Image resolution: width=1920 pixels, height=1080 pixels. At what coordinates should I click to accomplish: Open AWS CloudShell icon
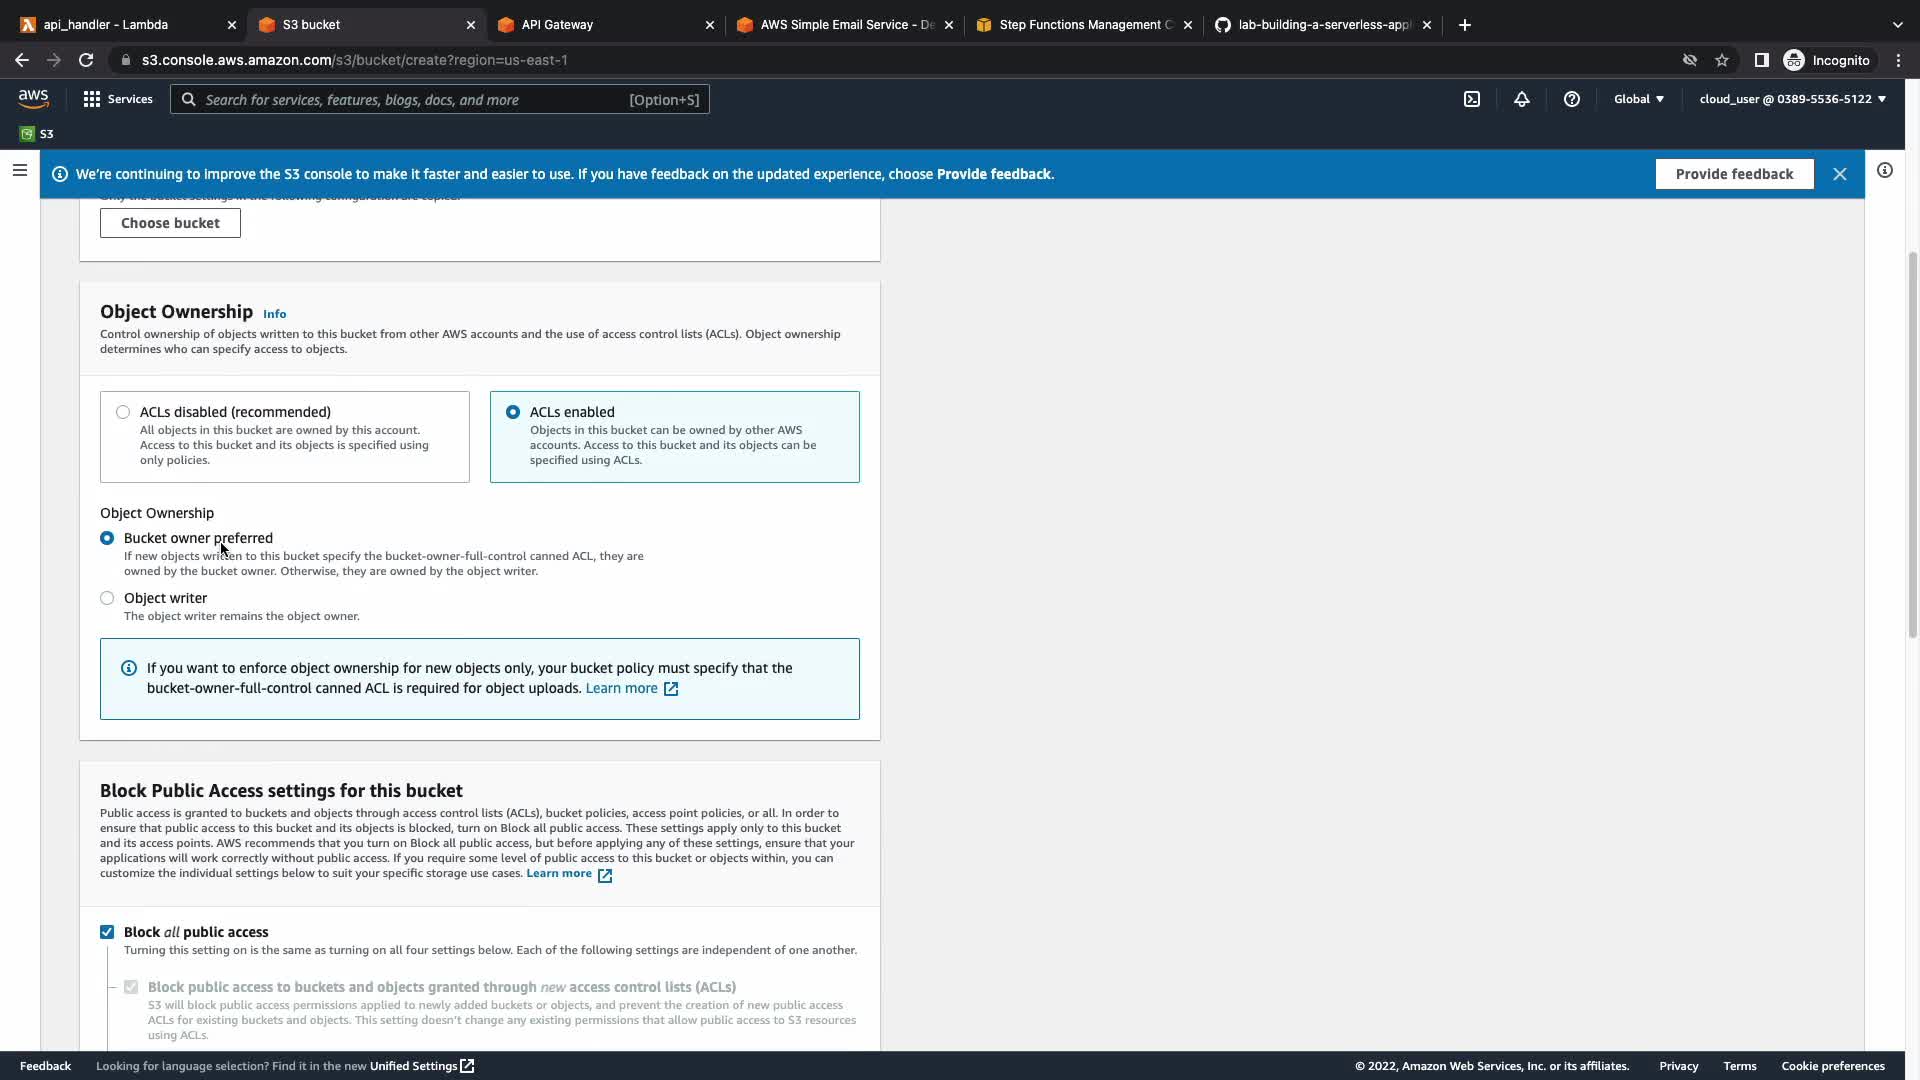pyautogui.click(x=1472, y=99)
